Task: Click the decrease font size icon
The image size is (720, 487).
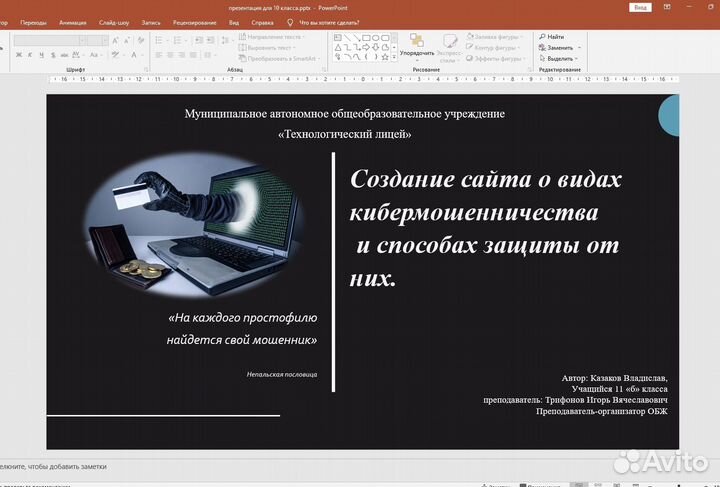Action: [x=127, y=40]
